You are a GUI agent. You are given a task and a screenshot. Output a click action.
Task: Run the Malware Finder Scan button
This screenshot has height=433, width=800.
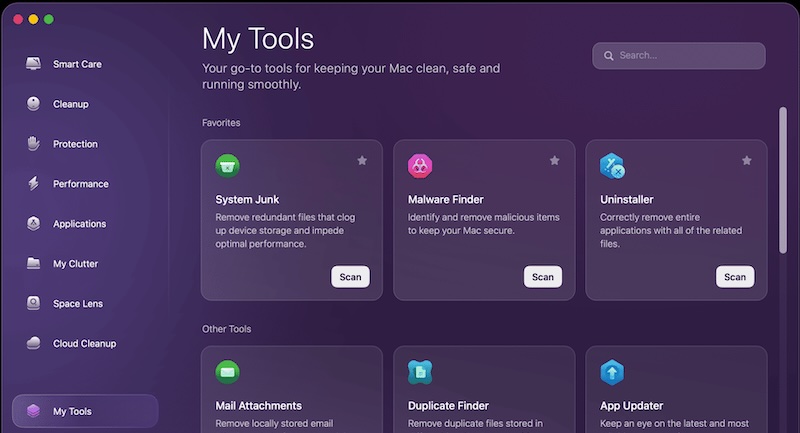[x=543, y=276]
